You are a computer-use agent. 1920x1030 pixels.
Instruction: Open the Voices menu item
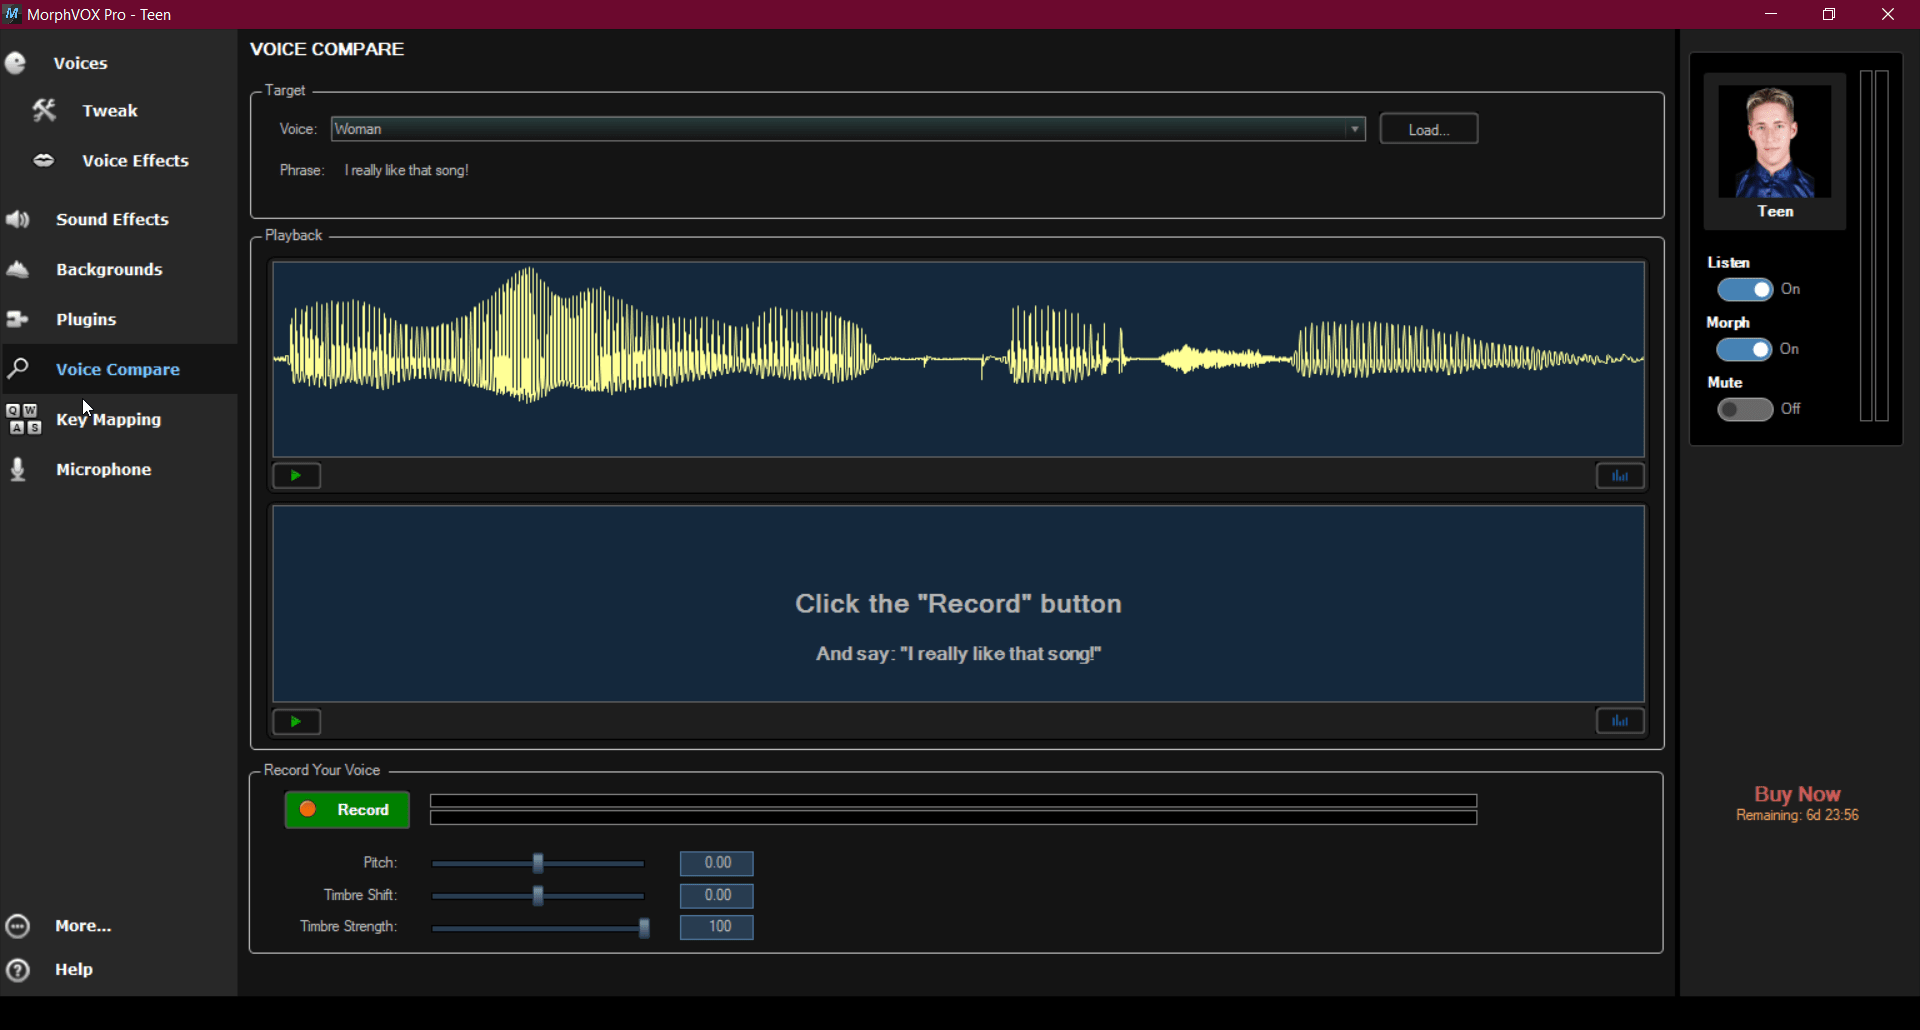[x=80, y=63]
